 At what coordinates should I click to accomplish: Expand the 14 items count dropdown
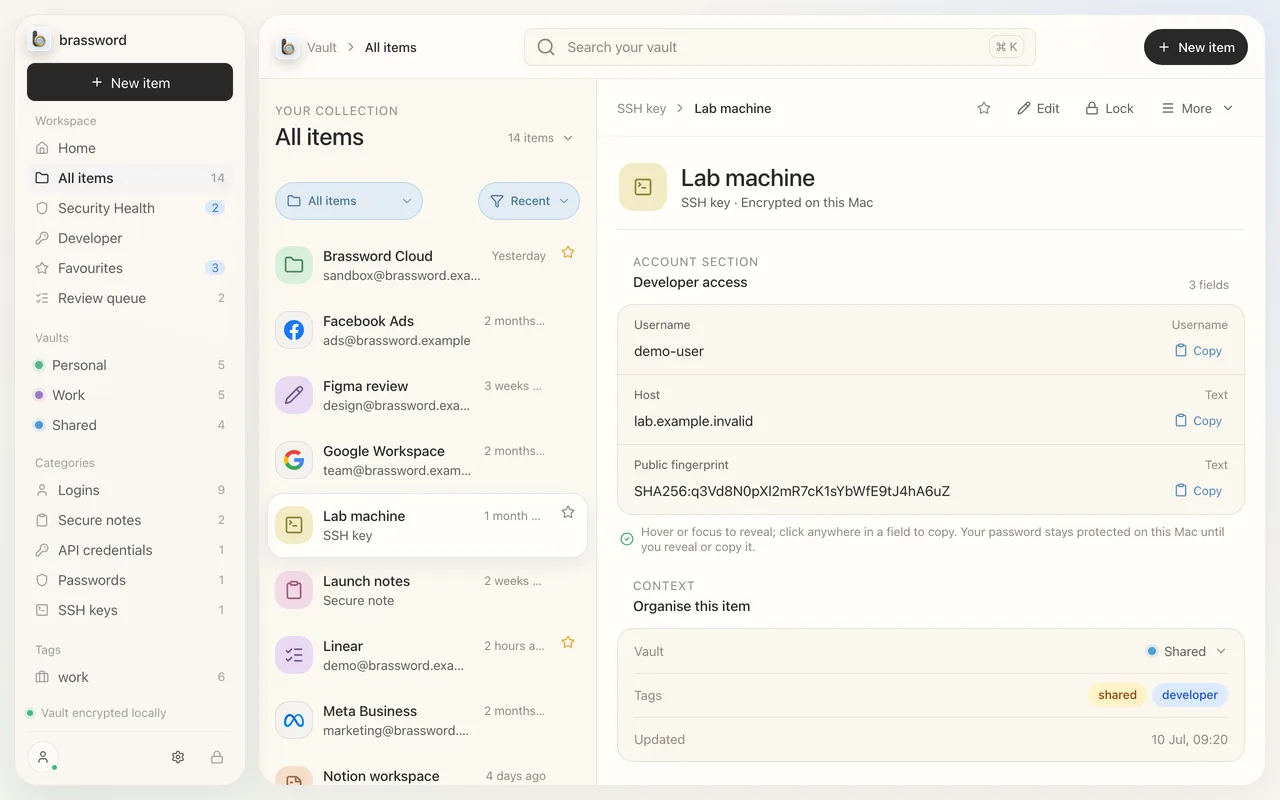[x=540, y=138]
